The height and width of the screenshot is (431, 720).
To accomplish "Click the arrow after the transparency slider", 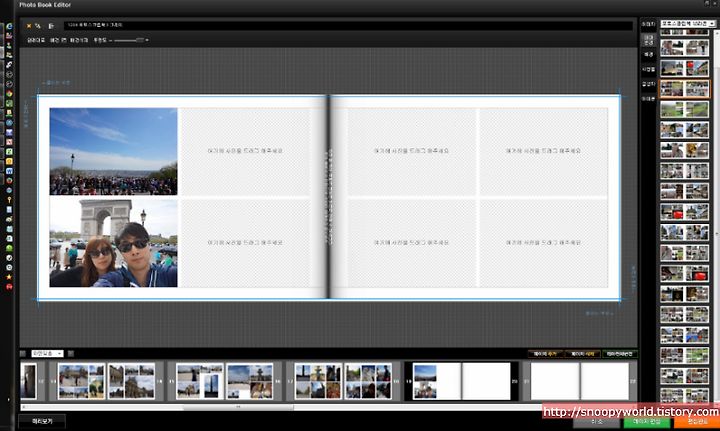I will (x=147, y=40).
